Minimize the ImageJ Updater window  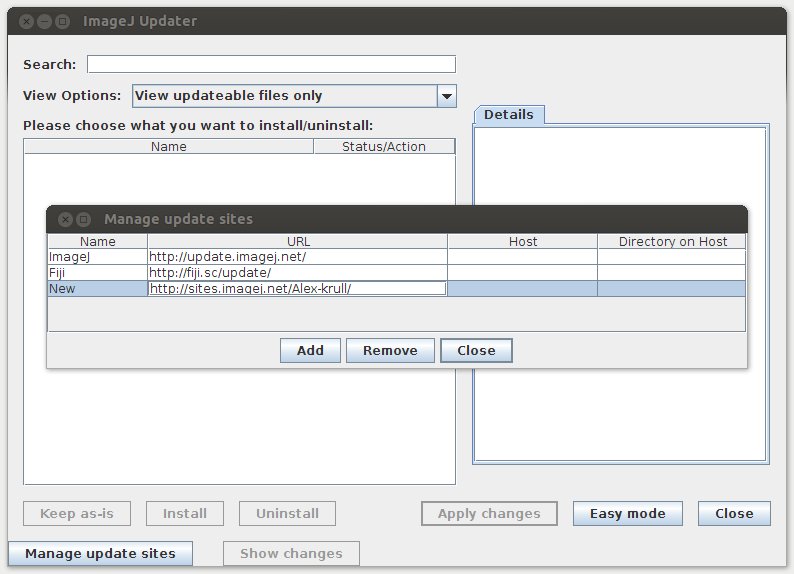click(45, 21)
